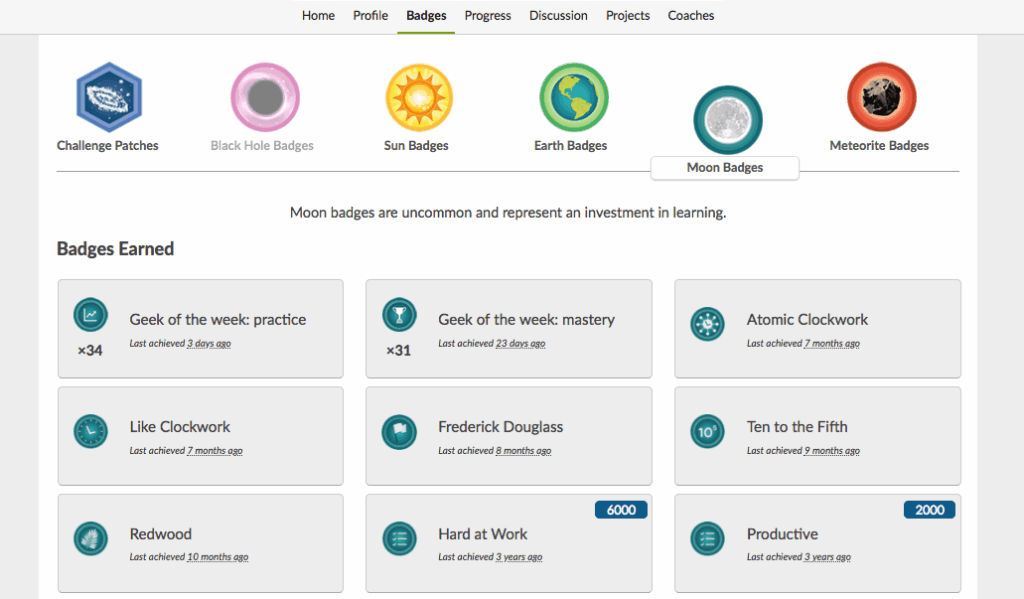Click the Moon Badges label button
This screenshot has height=599, width=1024.
[x=725, y=168]
